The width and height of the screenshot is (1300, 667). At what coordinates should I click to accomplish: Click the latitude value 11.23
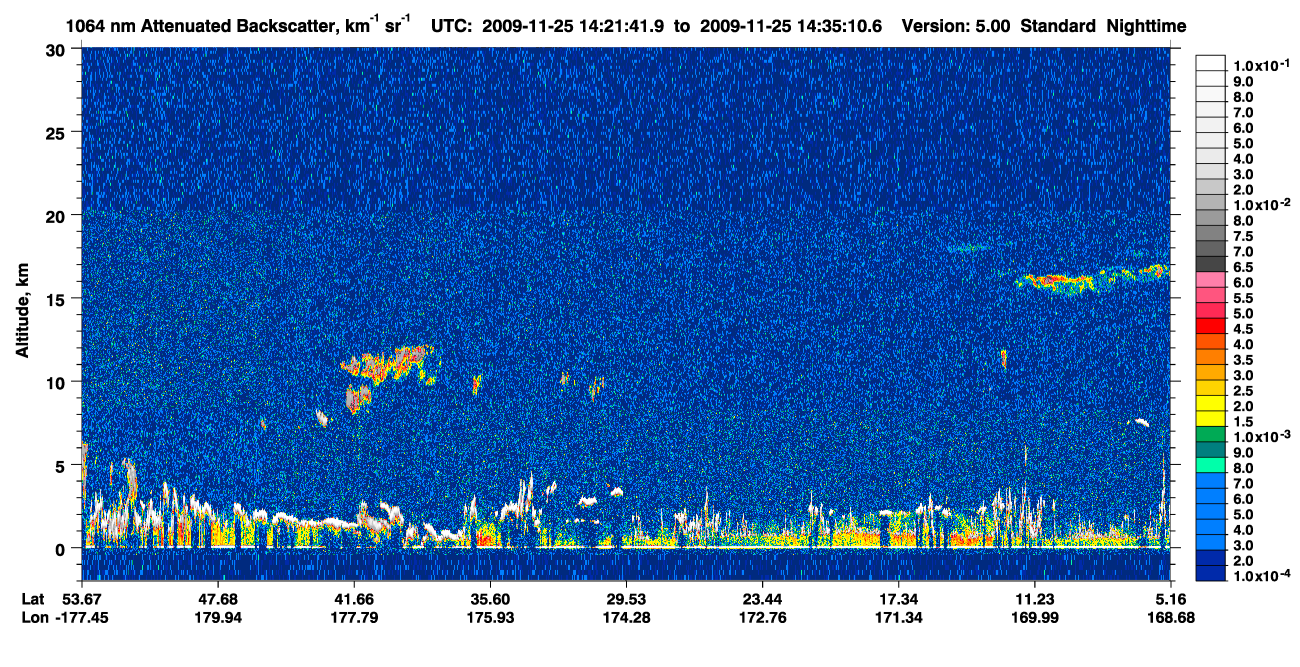click(x=1034, y=599)
